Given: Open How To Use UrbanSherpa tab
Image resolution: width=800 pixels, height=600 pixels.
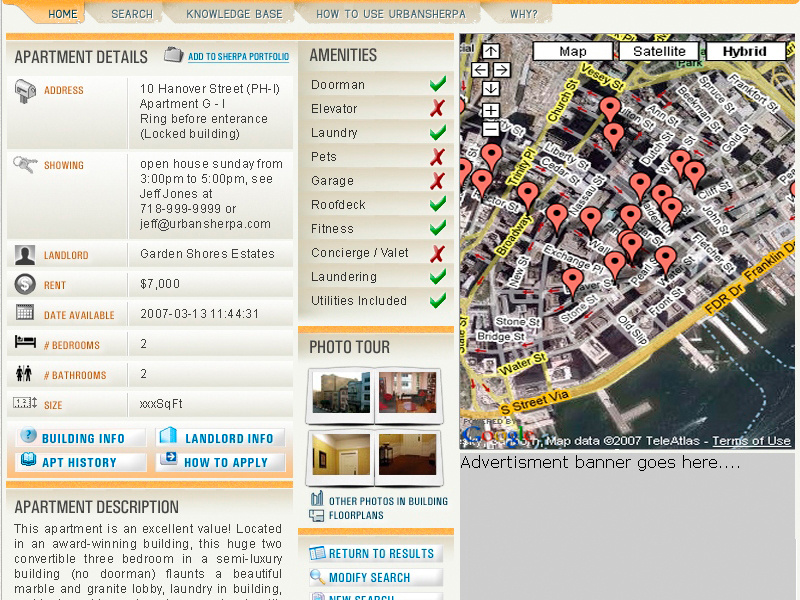Looking at the screenshot, I should click(x=391, y=14).
